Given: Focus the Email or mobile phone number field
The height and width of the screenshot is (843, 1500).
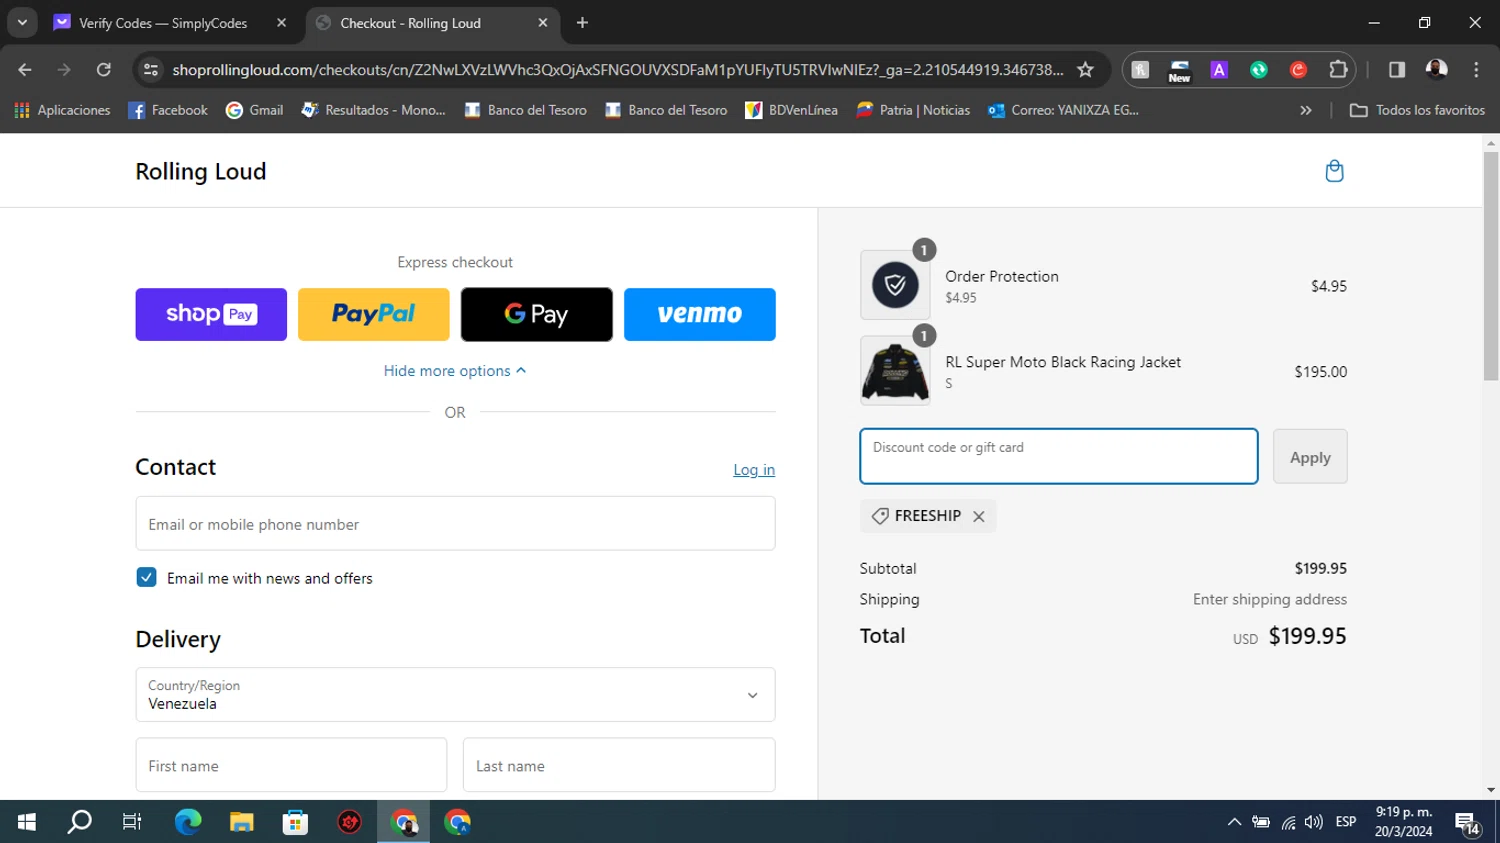Looking at the screenshot, I should (x=455, y=524).
